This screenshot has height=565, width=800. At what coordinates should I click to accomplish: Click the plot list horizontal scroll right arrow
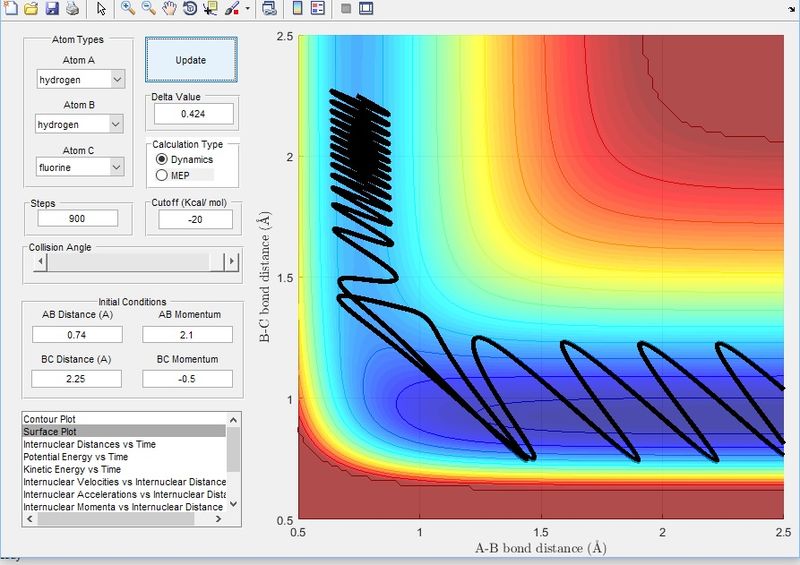click(218, 519)
